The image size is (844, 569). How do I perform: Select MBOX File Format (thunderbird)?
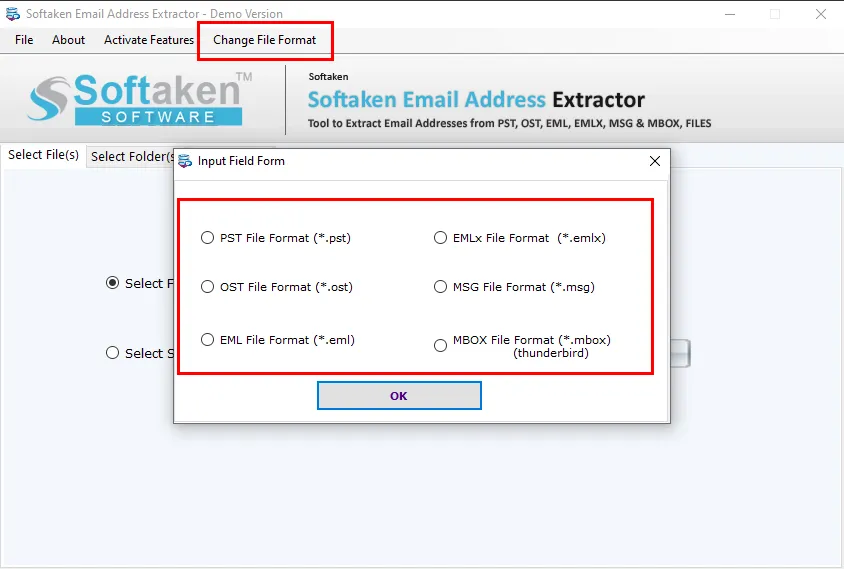[x=440, y=346]
